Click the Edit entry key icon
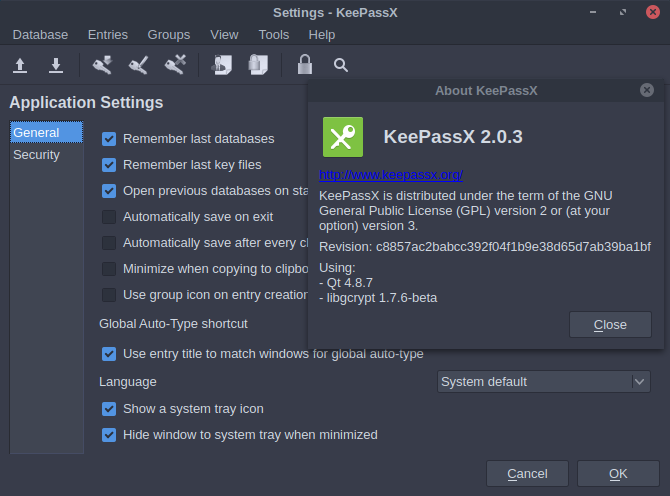This screenshot has width=670, height=496. tap(138, 66)
